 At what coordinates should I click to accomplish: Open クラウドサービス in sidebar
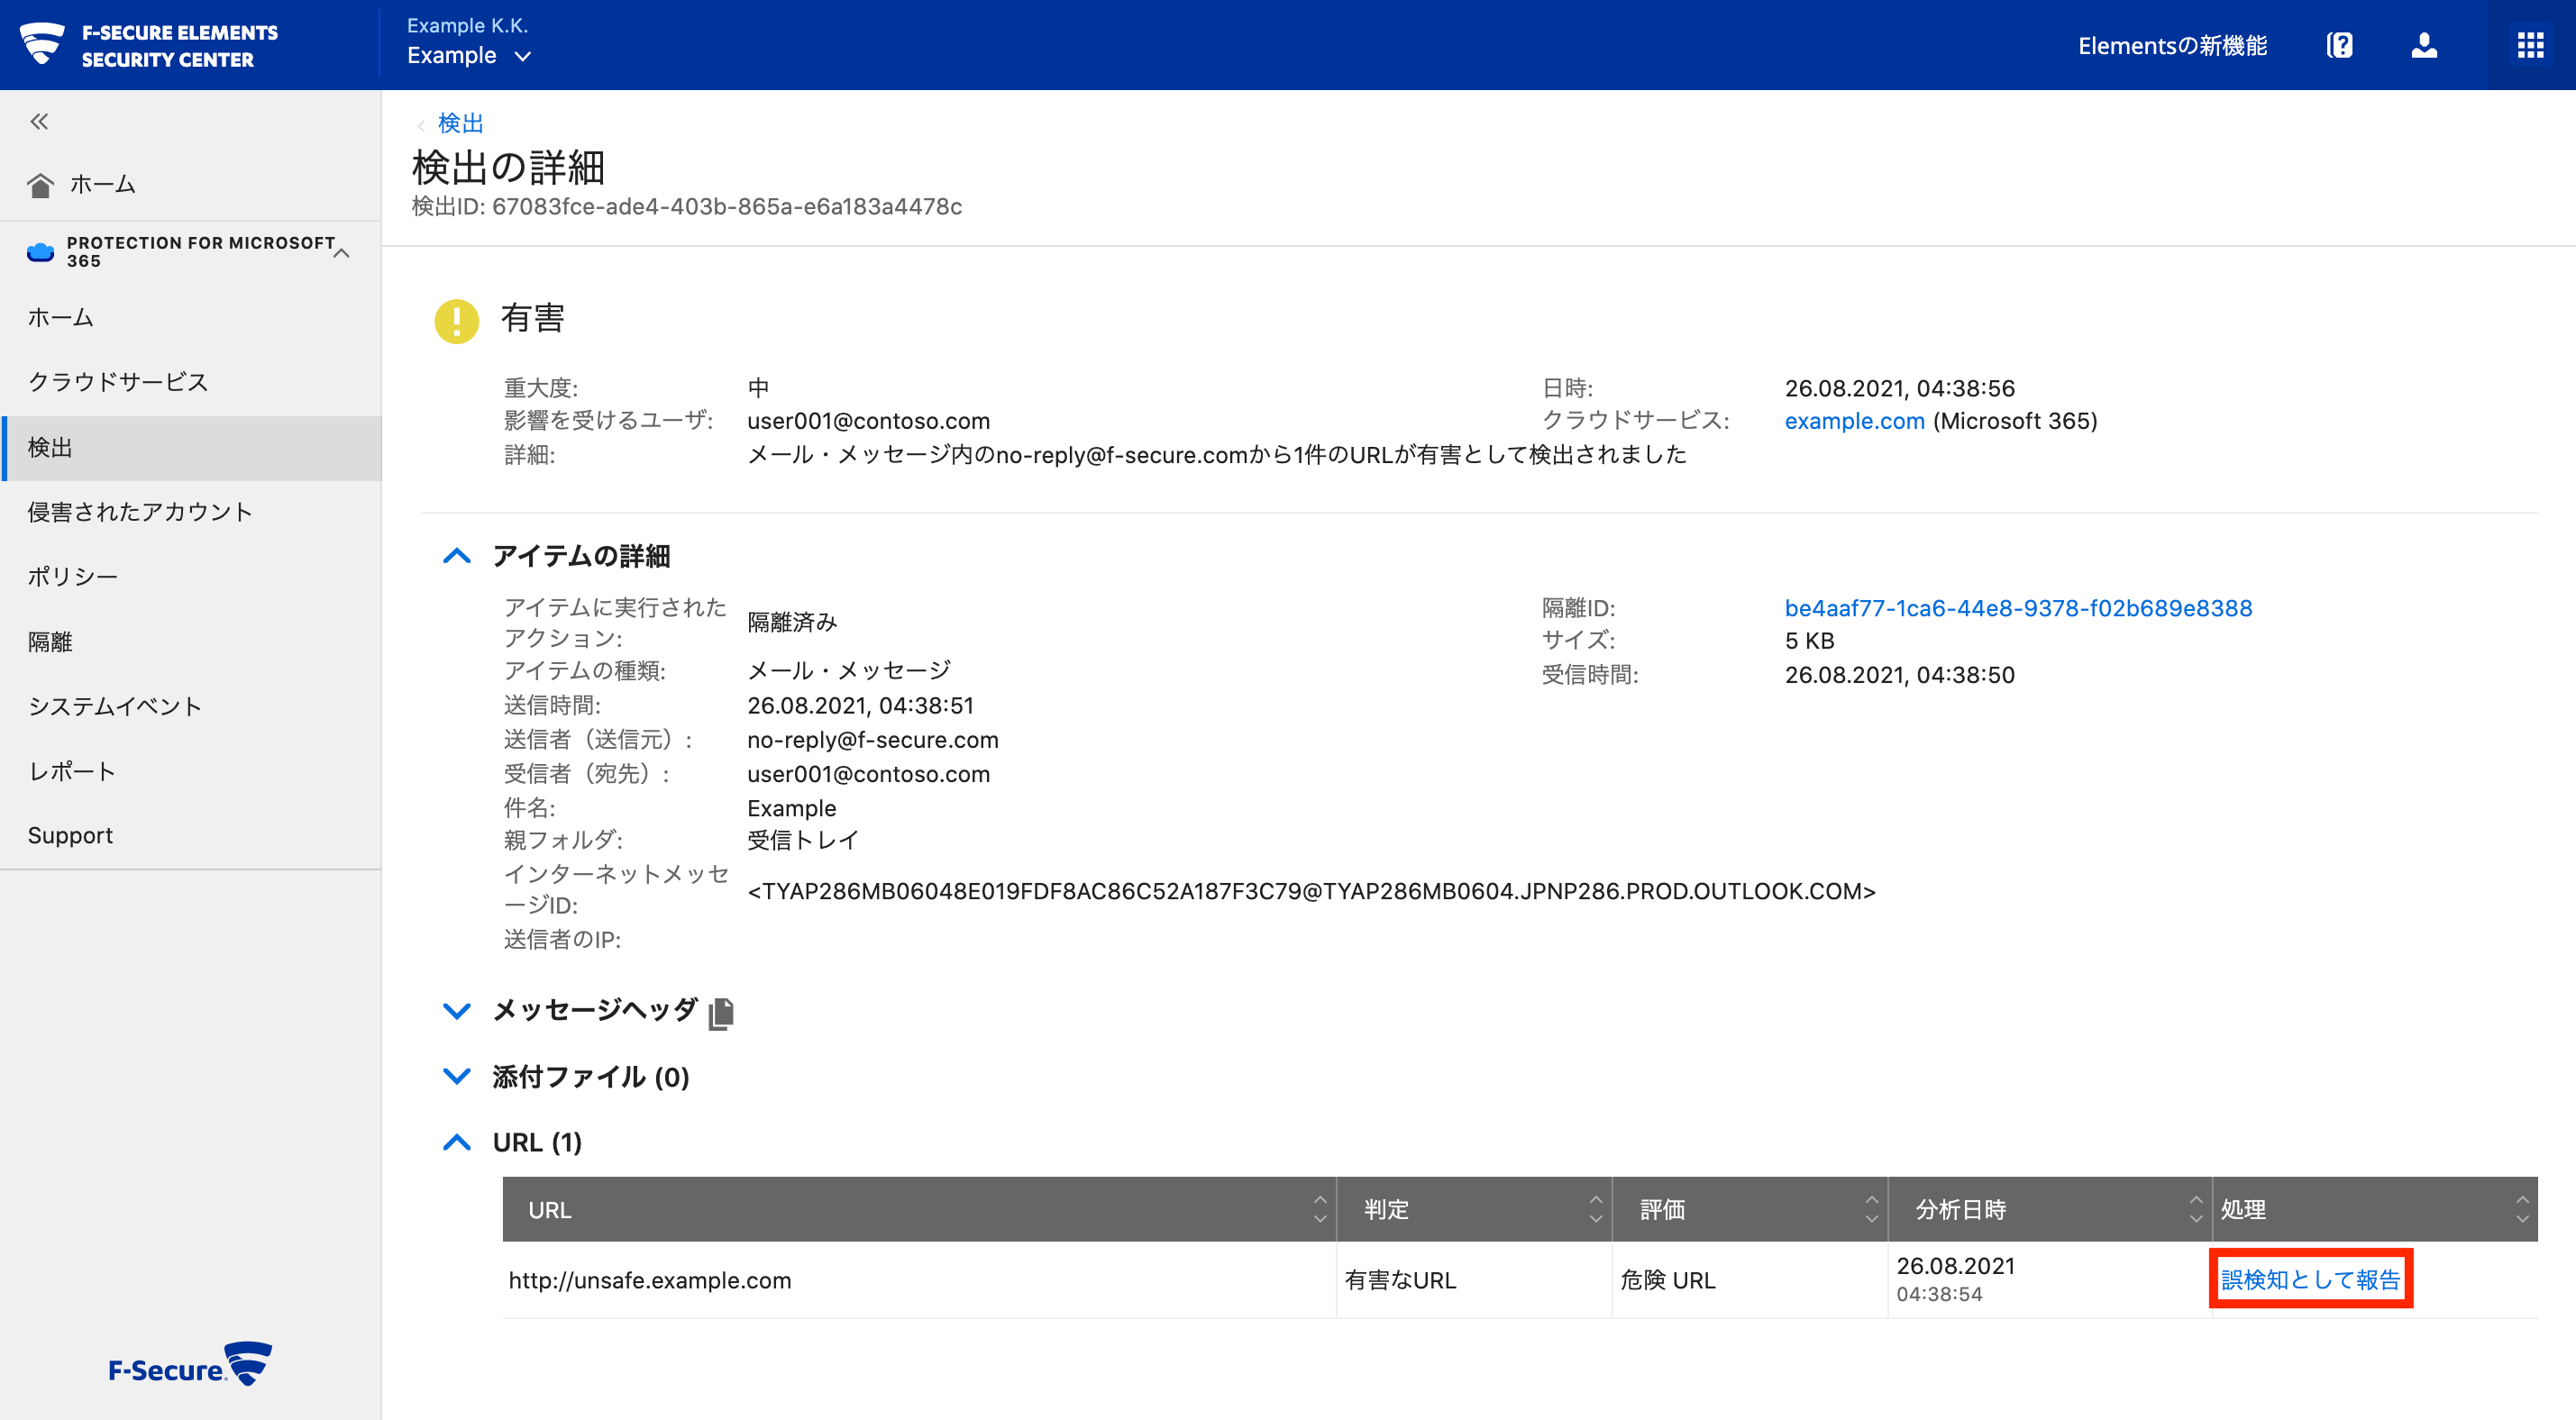pos(117,382)
